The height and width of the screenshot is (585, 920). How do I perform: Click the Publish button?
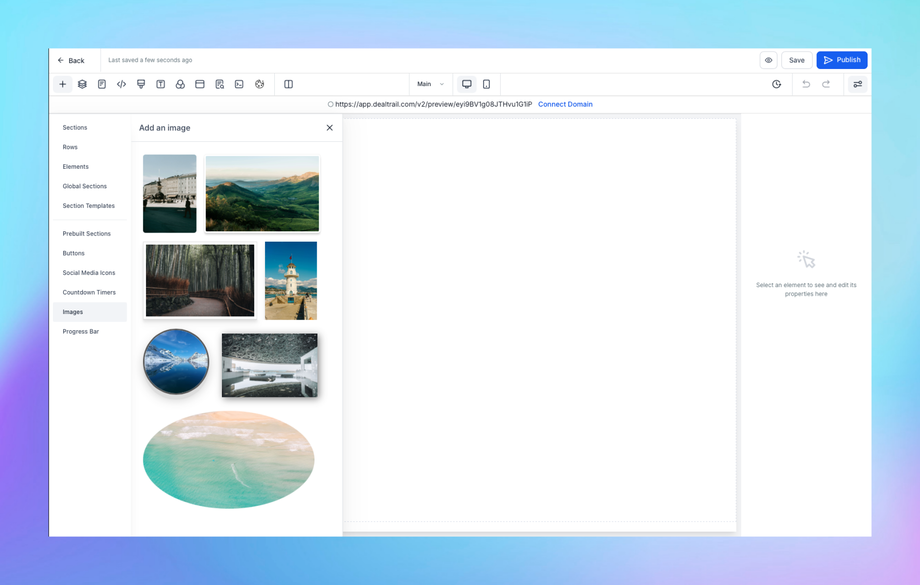tap(841, 60)
